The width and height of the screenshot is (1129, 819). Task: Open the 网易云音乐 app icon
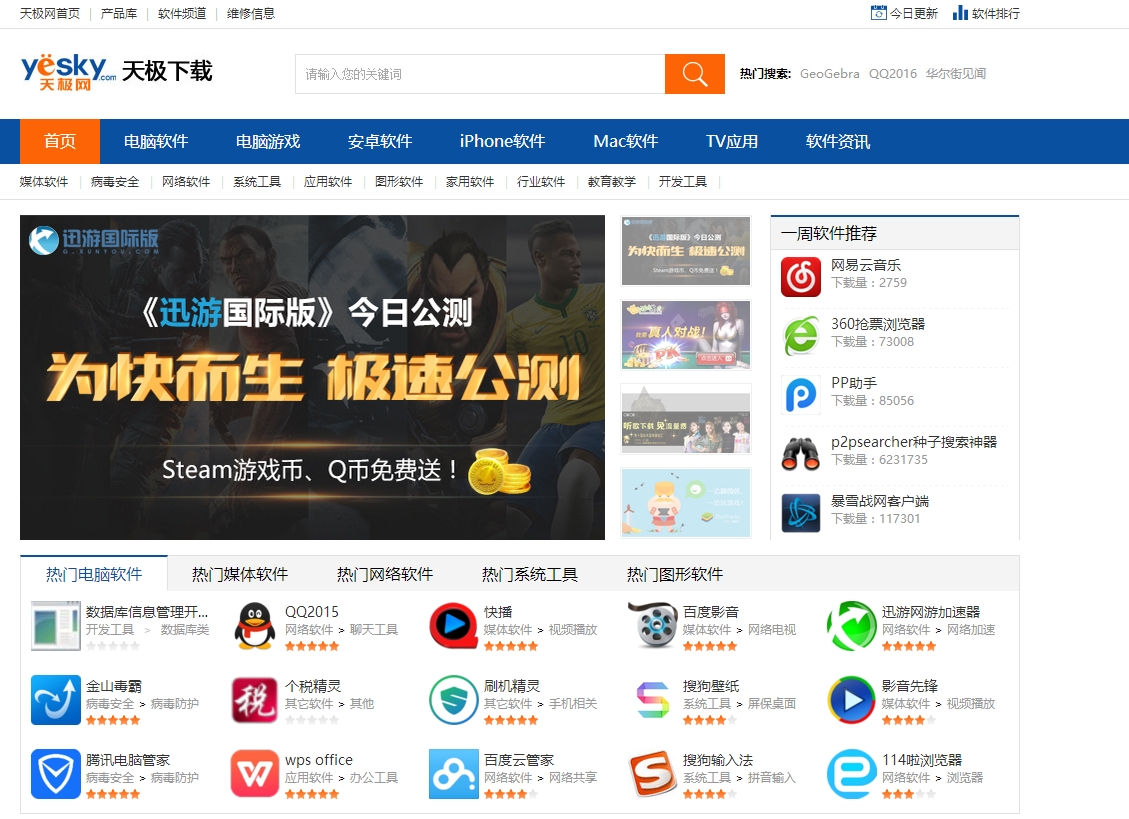[801, 277]
